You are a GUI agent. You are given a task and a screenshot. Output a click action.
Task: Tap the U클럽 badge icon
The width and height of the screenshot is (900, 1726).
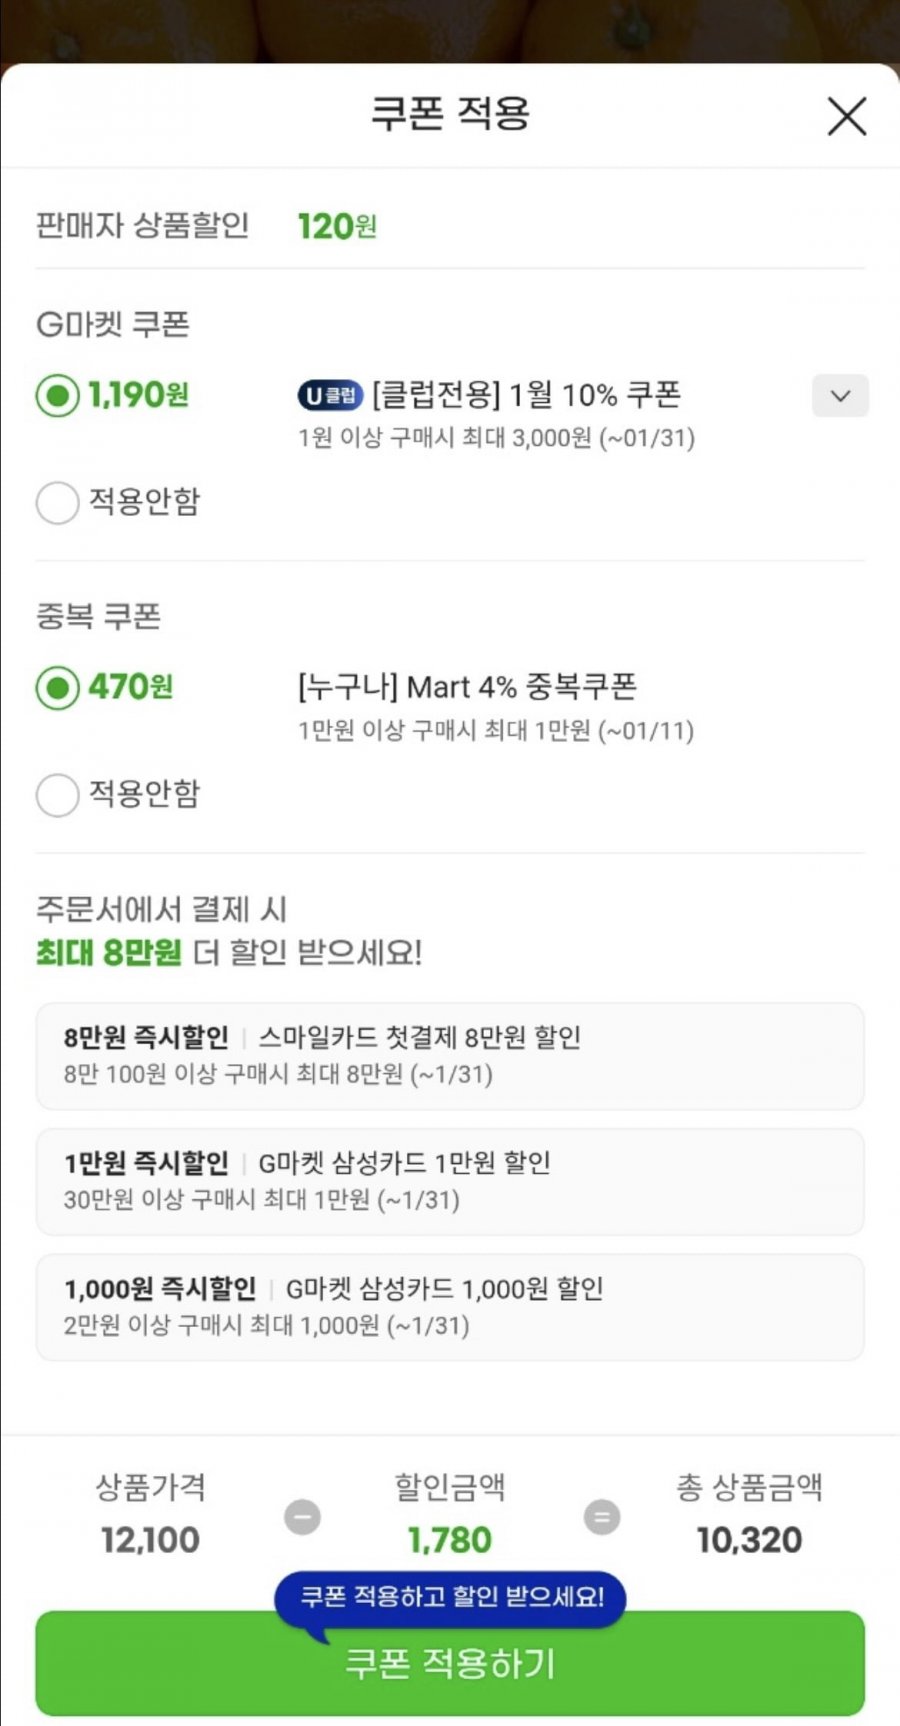point(330,396)
